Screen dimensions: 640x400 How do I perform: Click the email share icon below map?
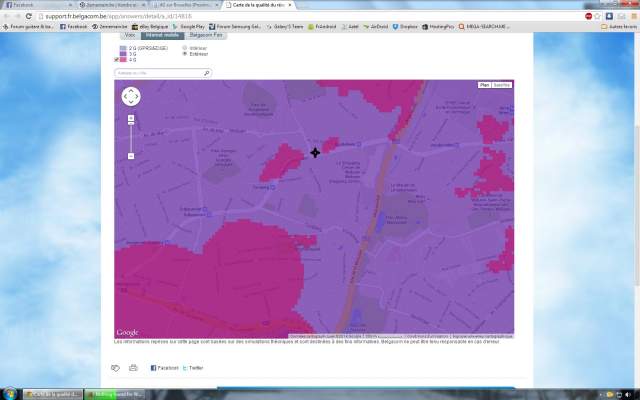pos(116,368)
